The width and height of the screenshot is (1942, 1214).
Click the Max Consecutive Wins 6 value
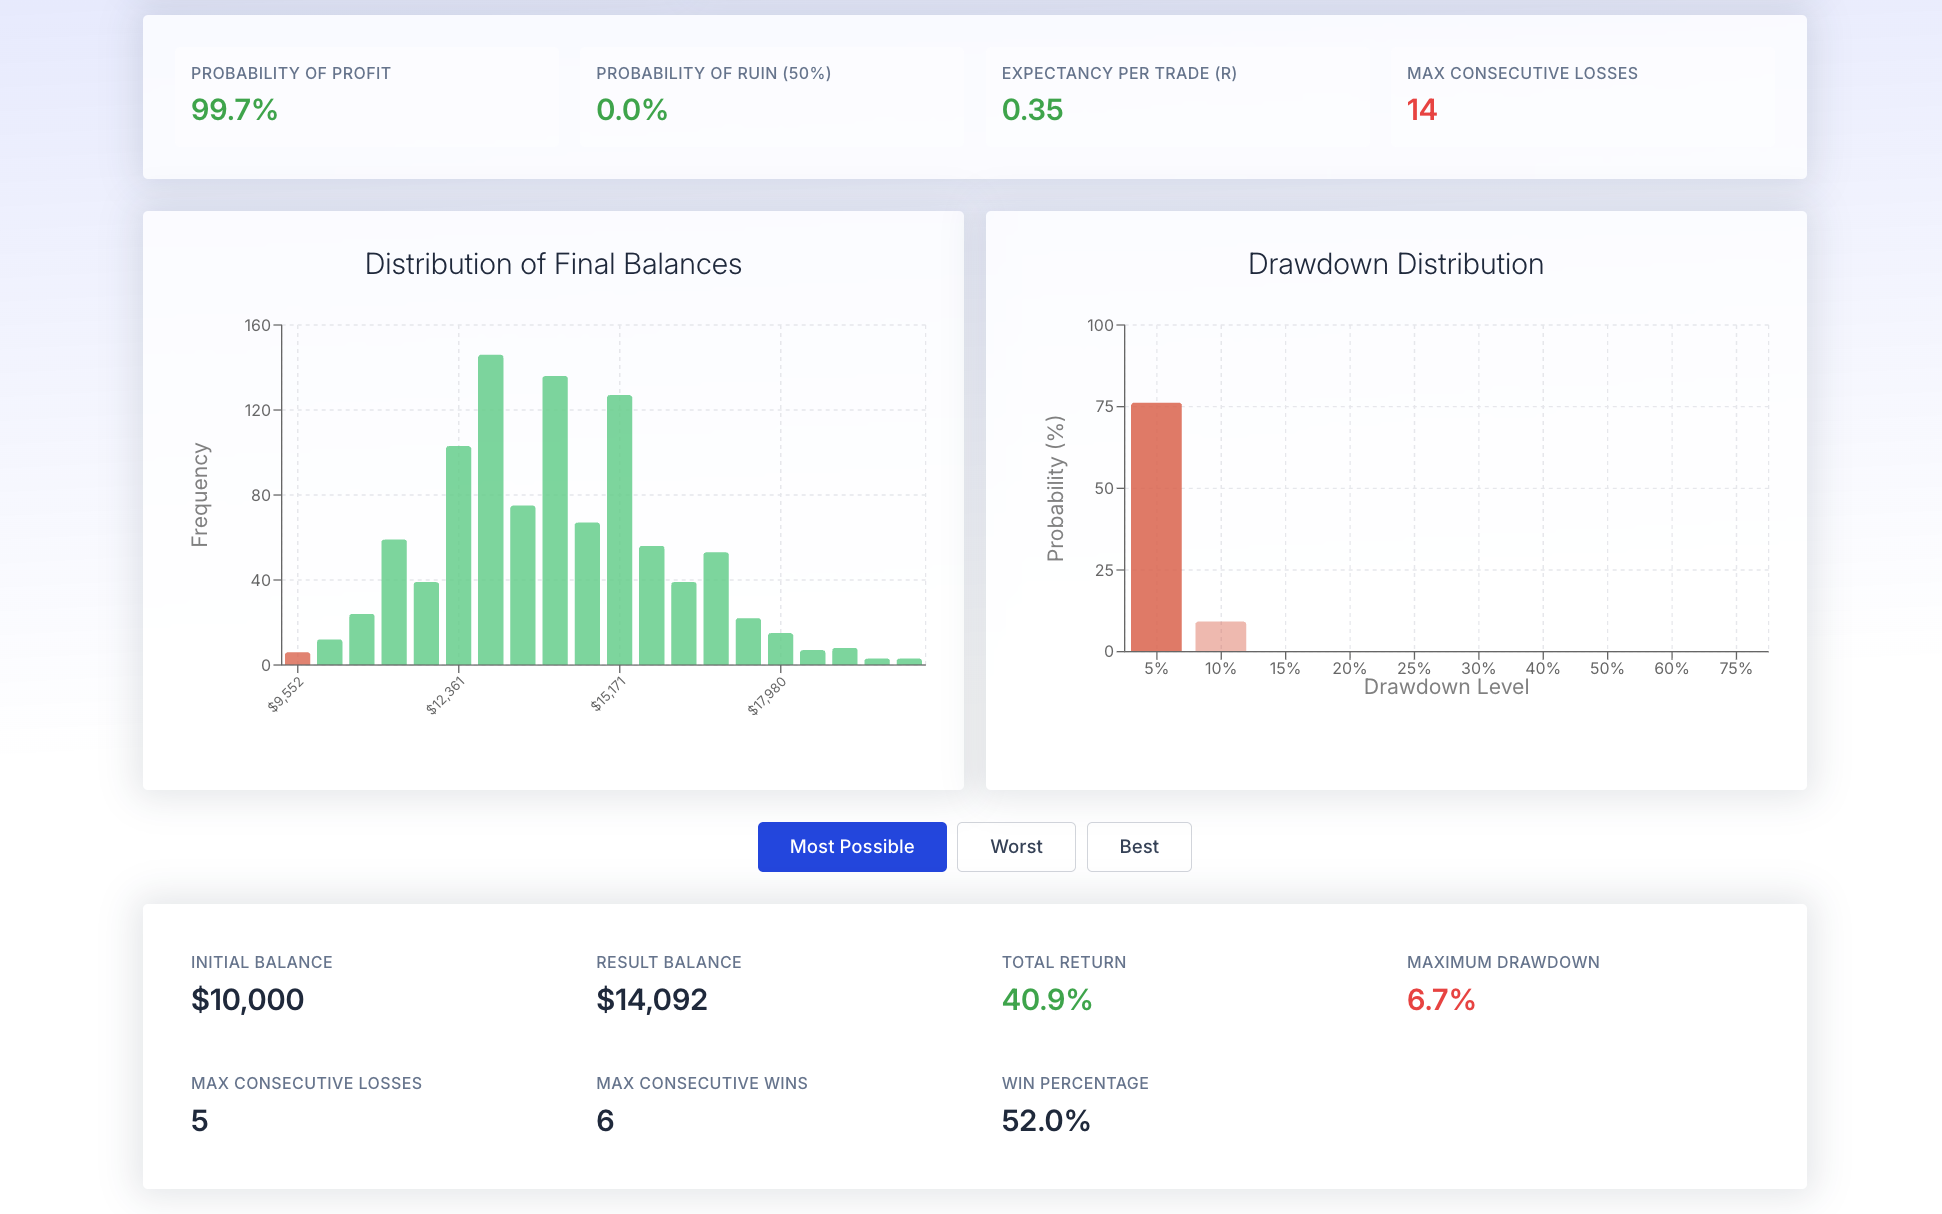[x=605, y=1121]
